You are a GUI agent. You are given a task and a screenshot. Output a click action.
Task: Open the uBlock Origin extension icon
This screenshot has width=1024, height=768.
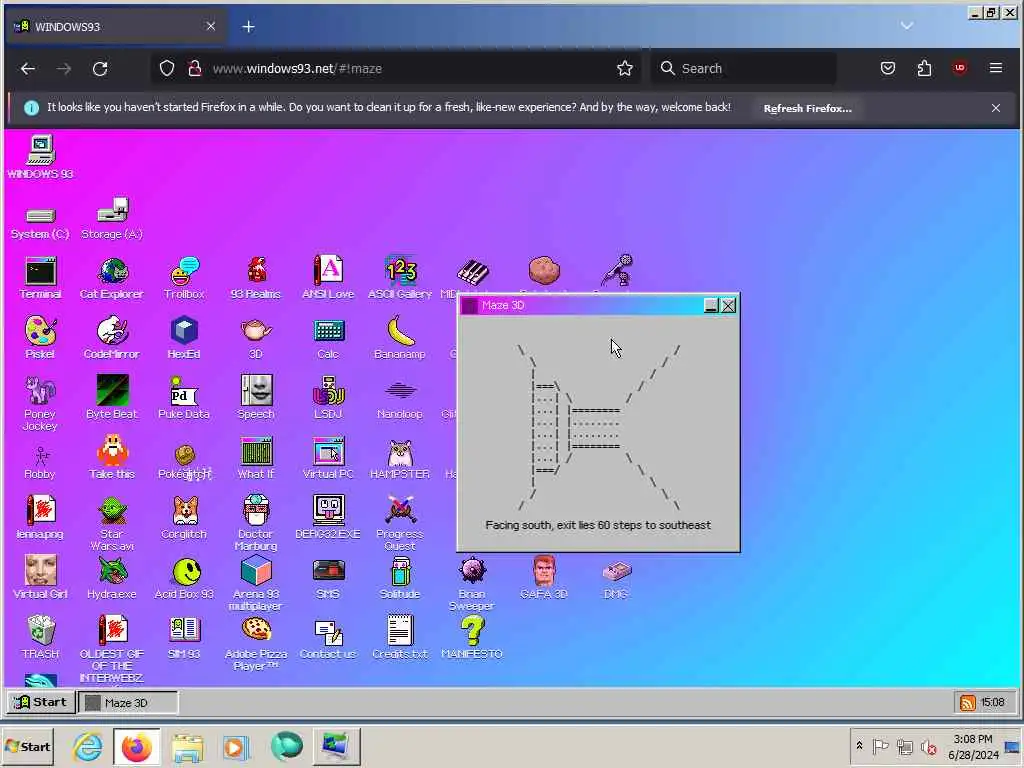[x=959, y=68]
